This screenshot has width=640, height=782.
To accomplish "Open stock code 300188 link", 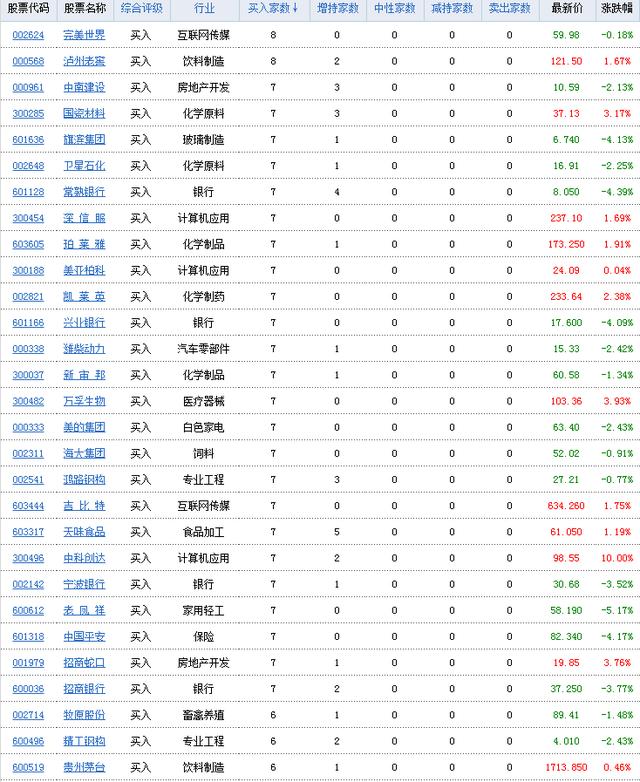I will pyautogui.click(x=28, y=271).
